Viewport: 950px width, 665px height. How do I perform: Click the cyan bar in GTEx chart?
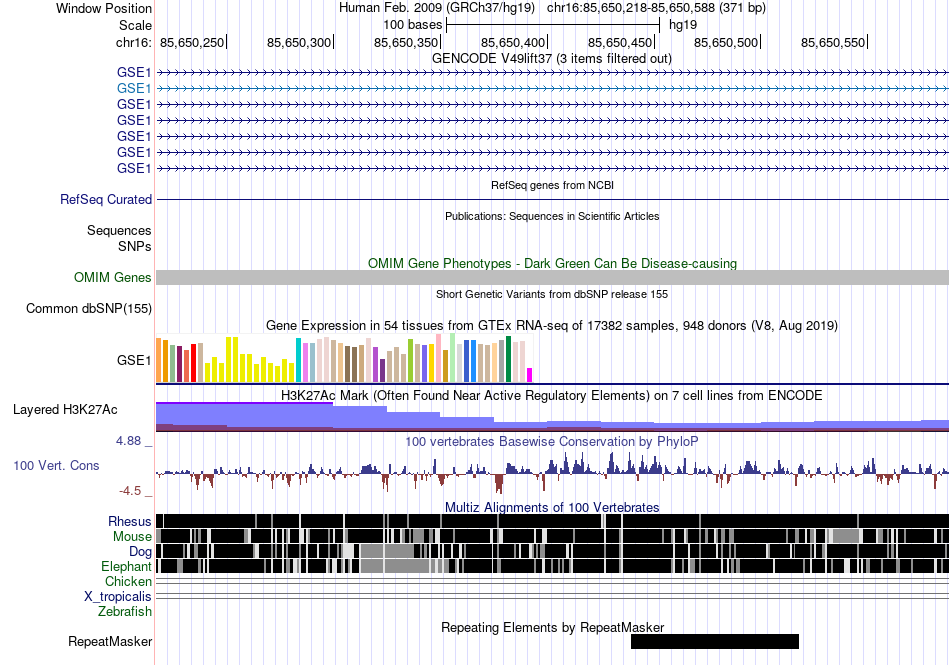pos(299,360)
